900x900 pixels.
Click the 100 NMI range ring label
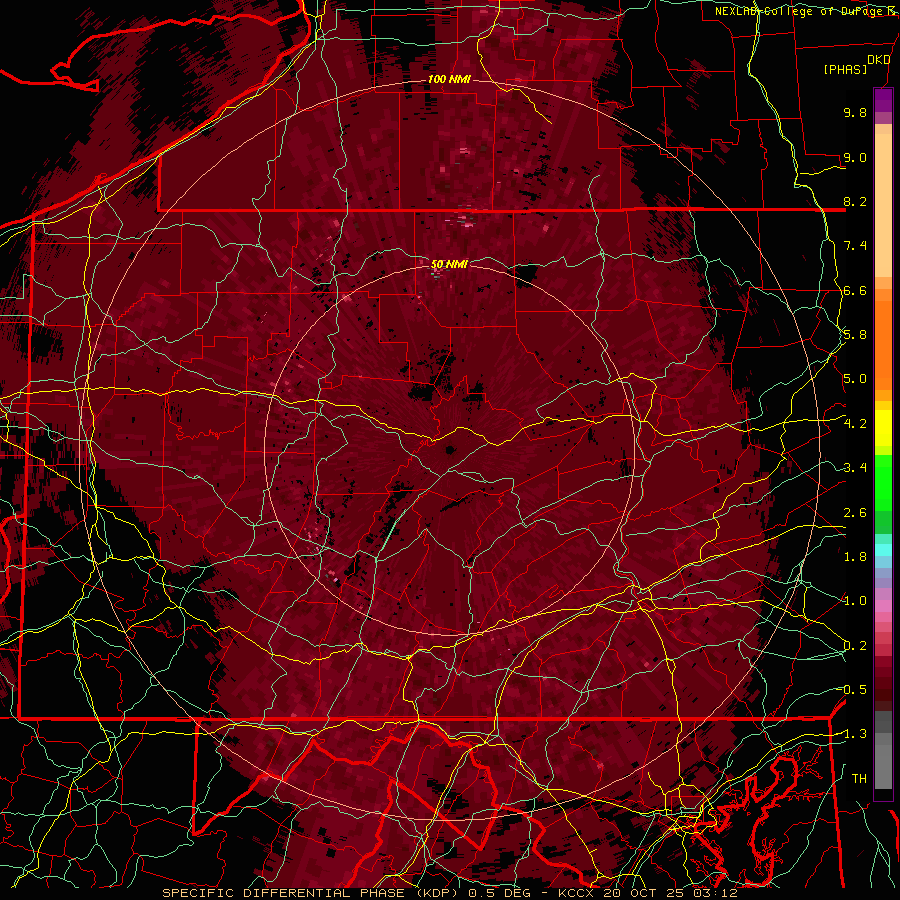(449, 79)
